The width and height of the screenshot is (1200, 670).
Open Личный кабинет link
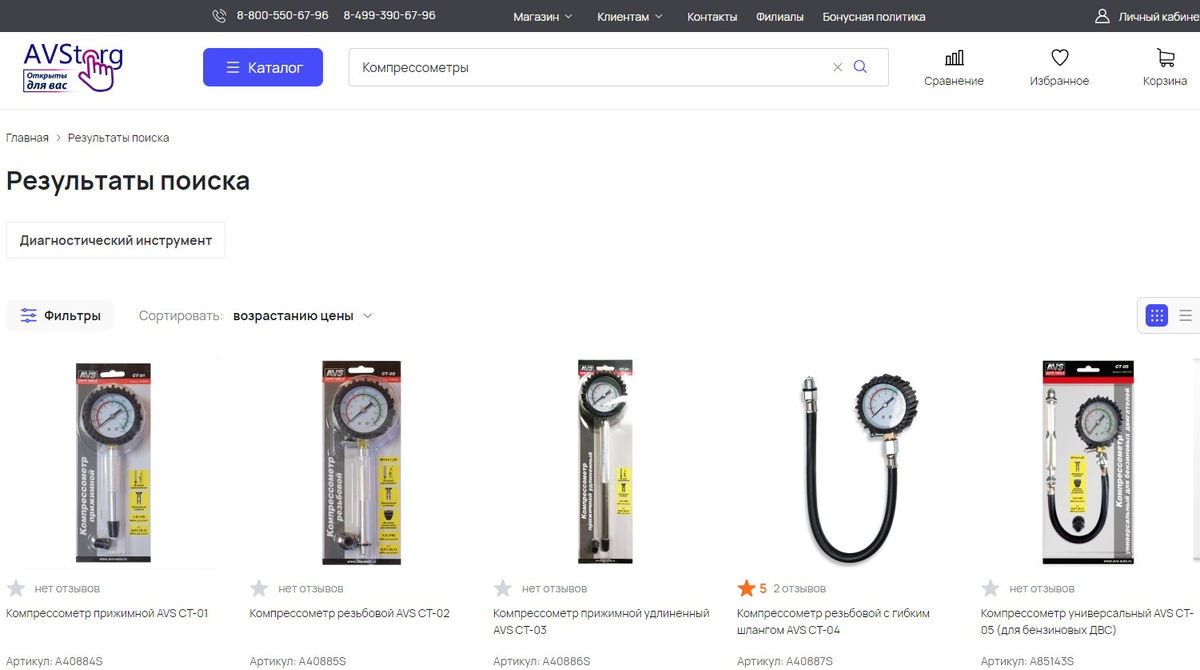(x=1159, y=17)
